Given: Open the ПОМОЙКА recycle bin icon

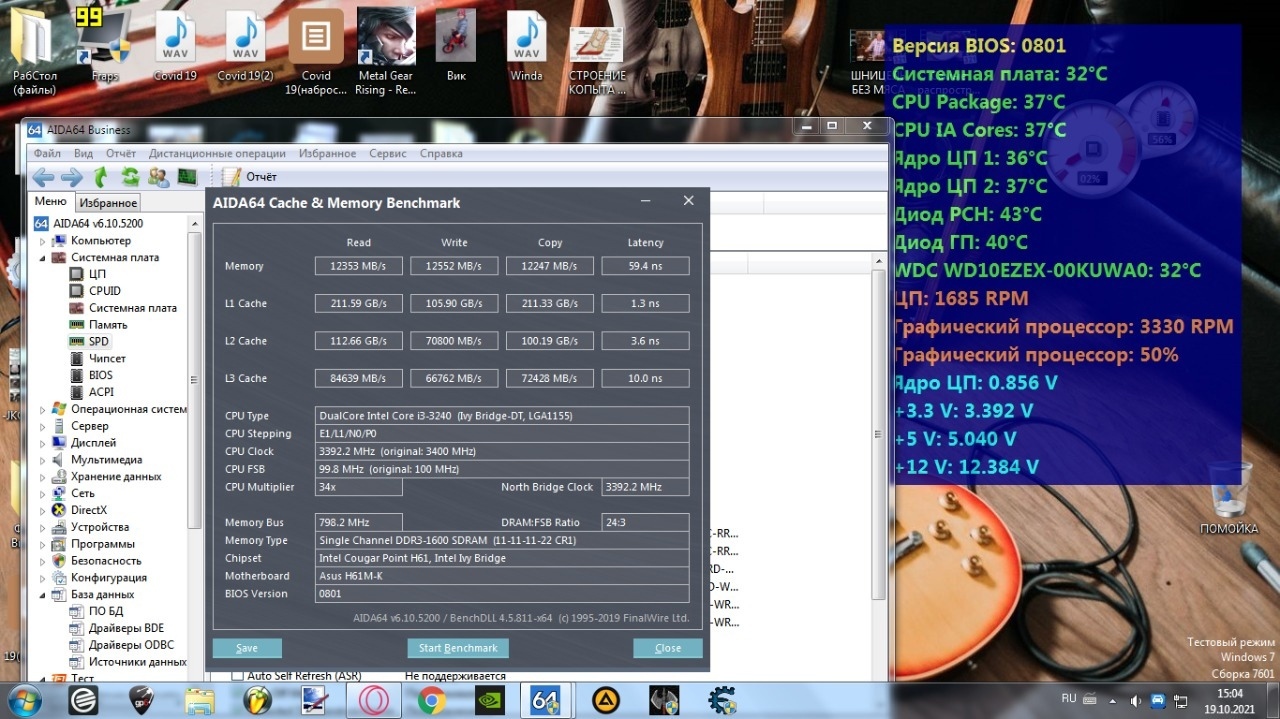Looking at the screenshot, I should click(x=1229, y=500).
